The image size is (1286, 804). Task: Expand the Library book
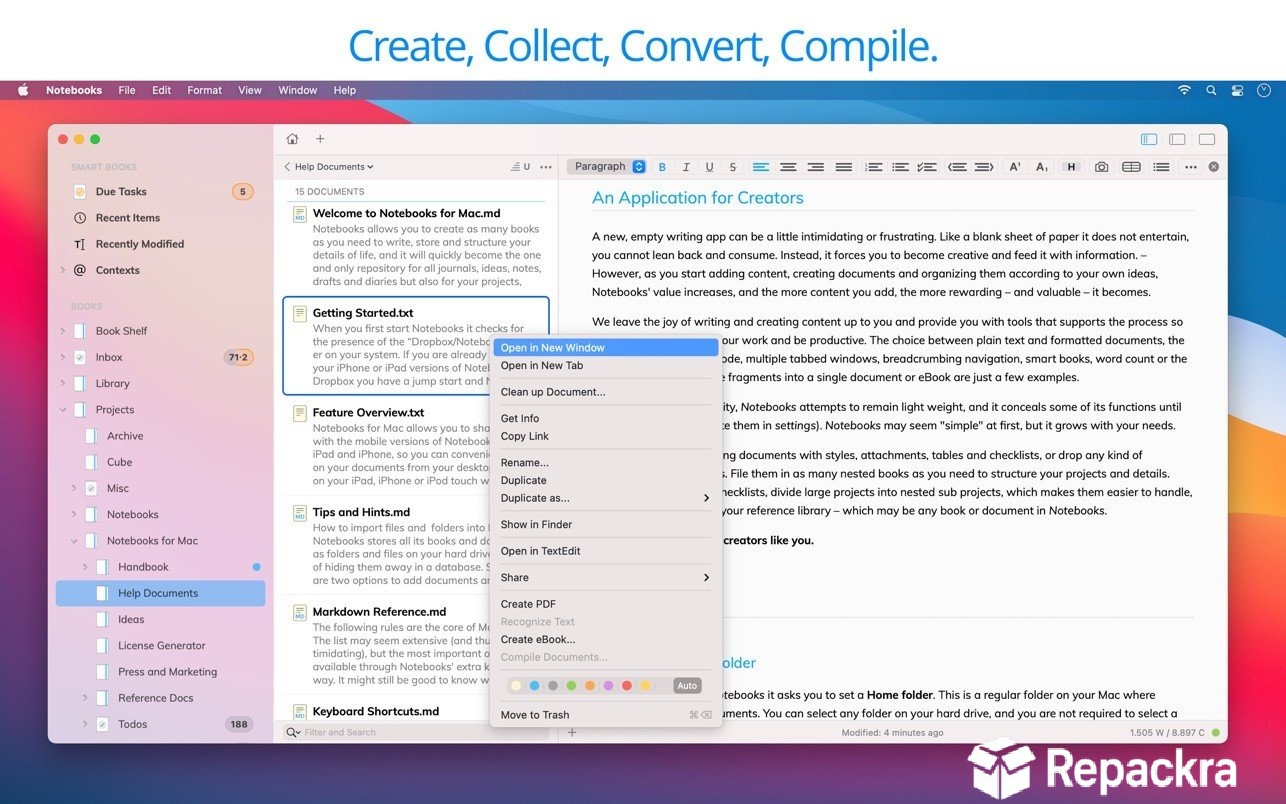click(63, 383)
